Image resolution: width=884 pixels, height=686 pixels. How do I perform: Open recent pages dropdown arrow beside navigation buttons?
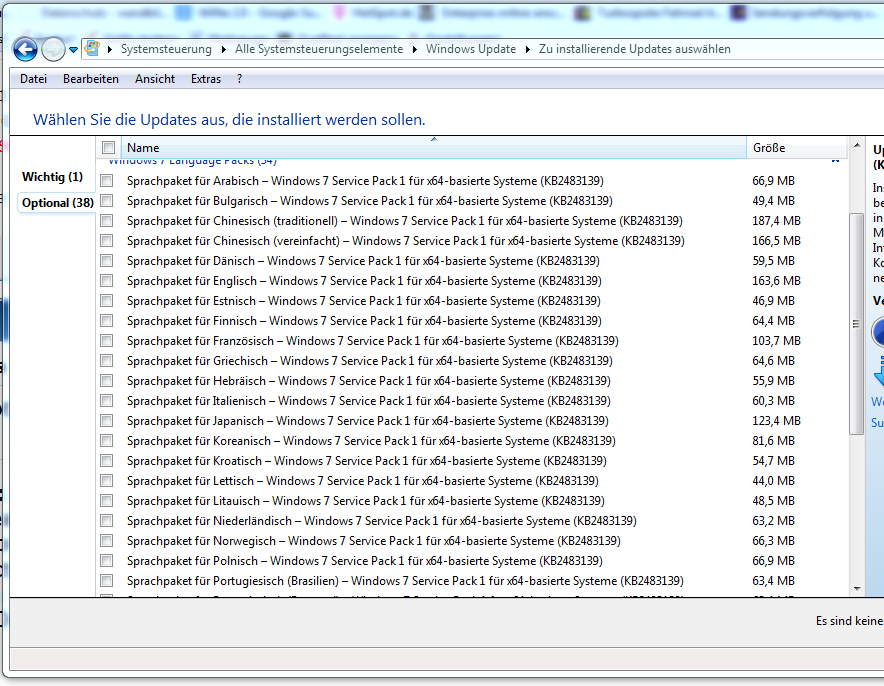(x=73, y=50)
